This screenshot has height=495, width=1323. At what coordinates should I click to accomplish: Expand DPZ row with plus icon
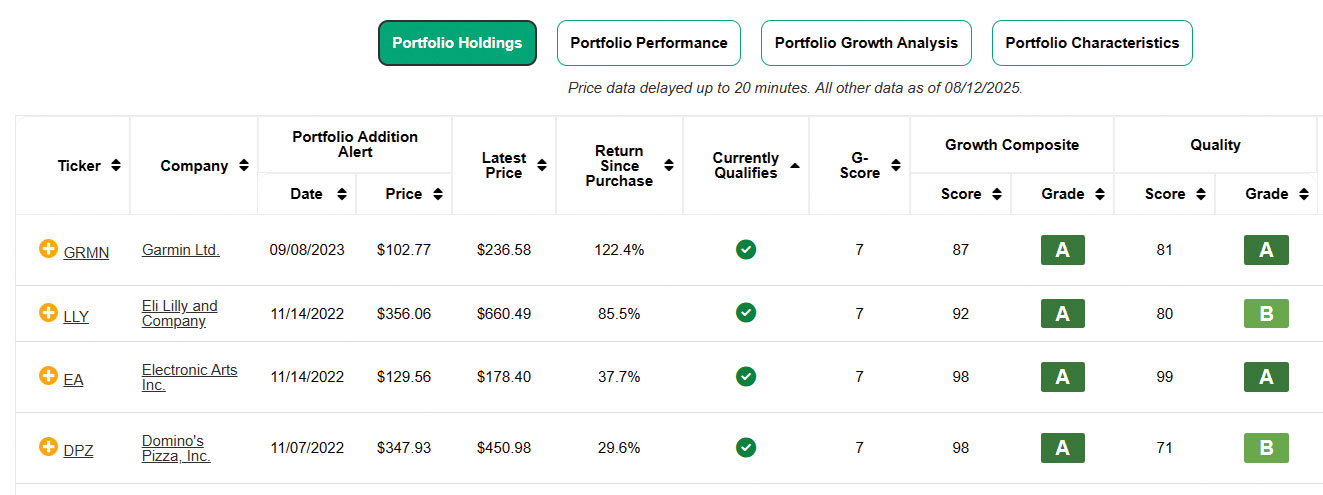(48, 447)
